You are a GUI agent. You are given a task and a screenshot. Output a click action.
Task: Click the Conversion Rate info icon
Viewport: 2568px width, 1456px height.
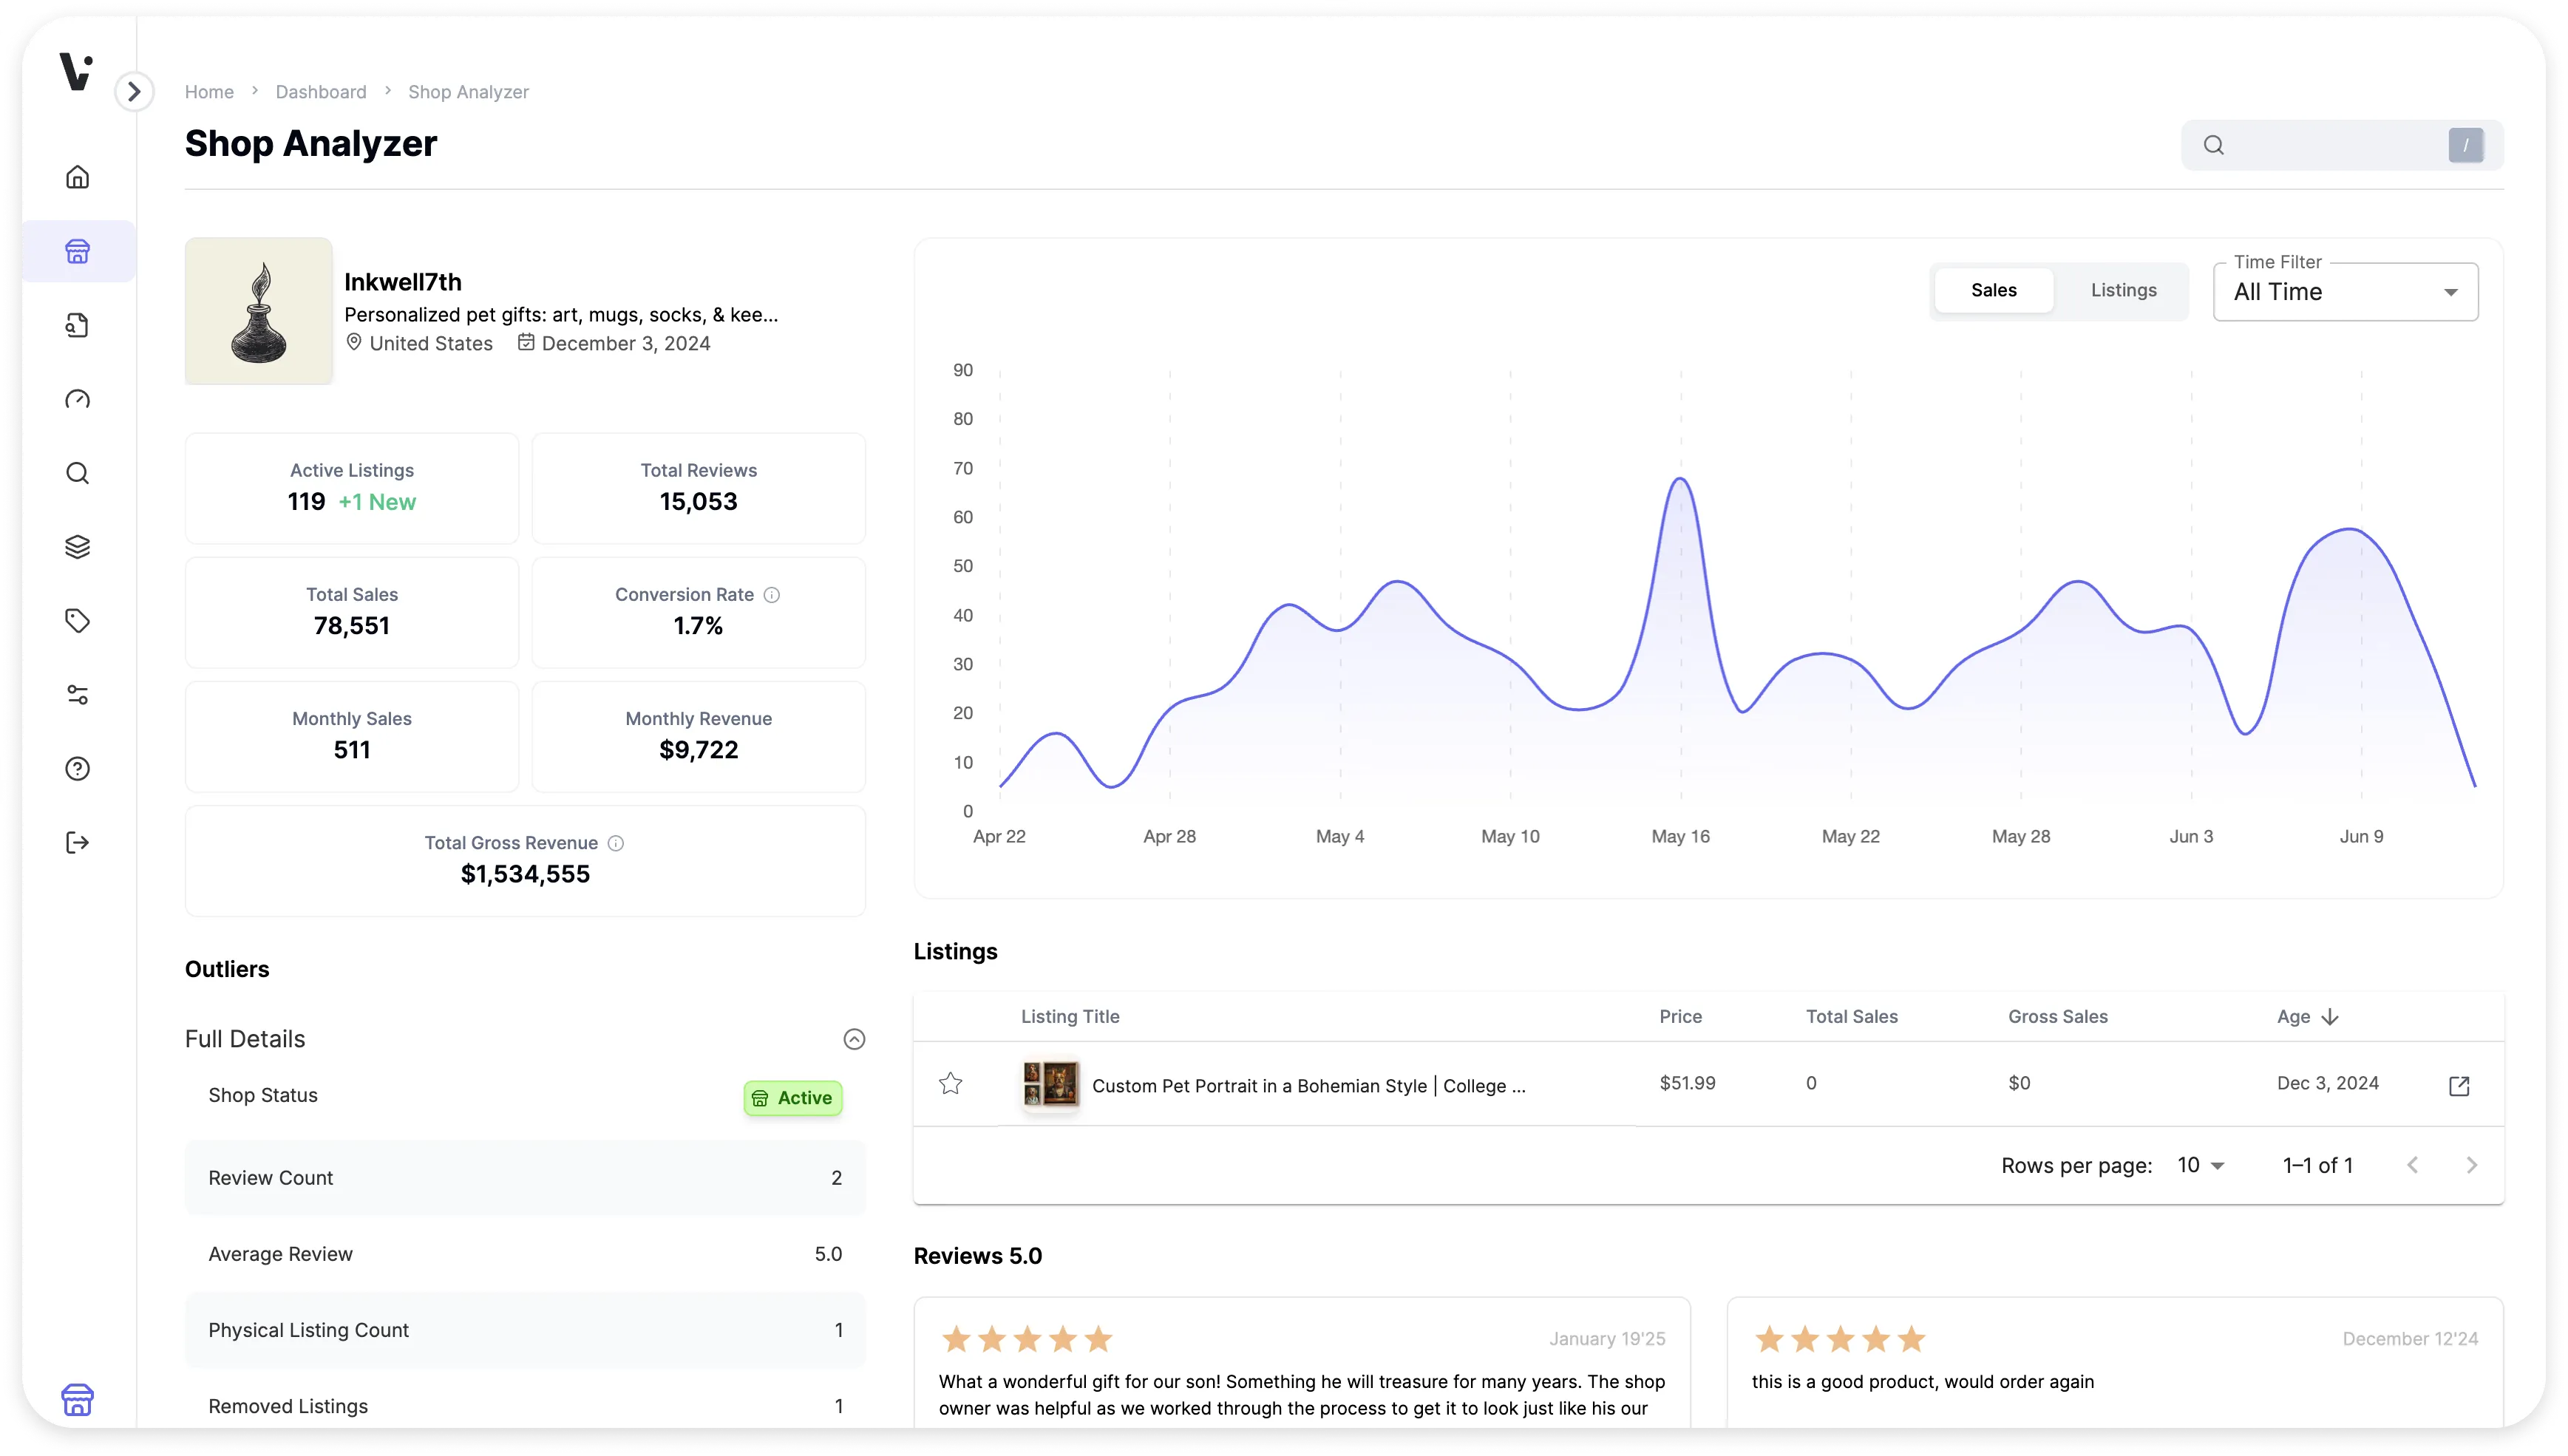coord(772,595)
